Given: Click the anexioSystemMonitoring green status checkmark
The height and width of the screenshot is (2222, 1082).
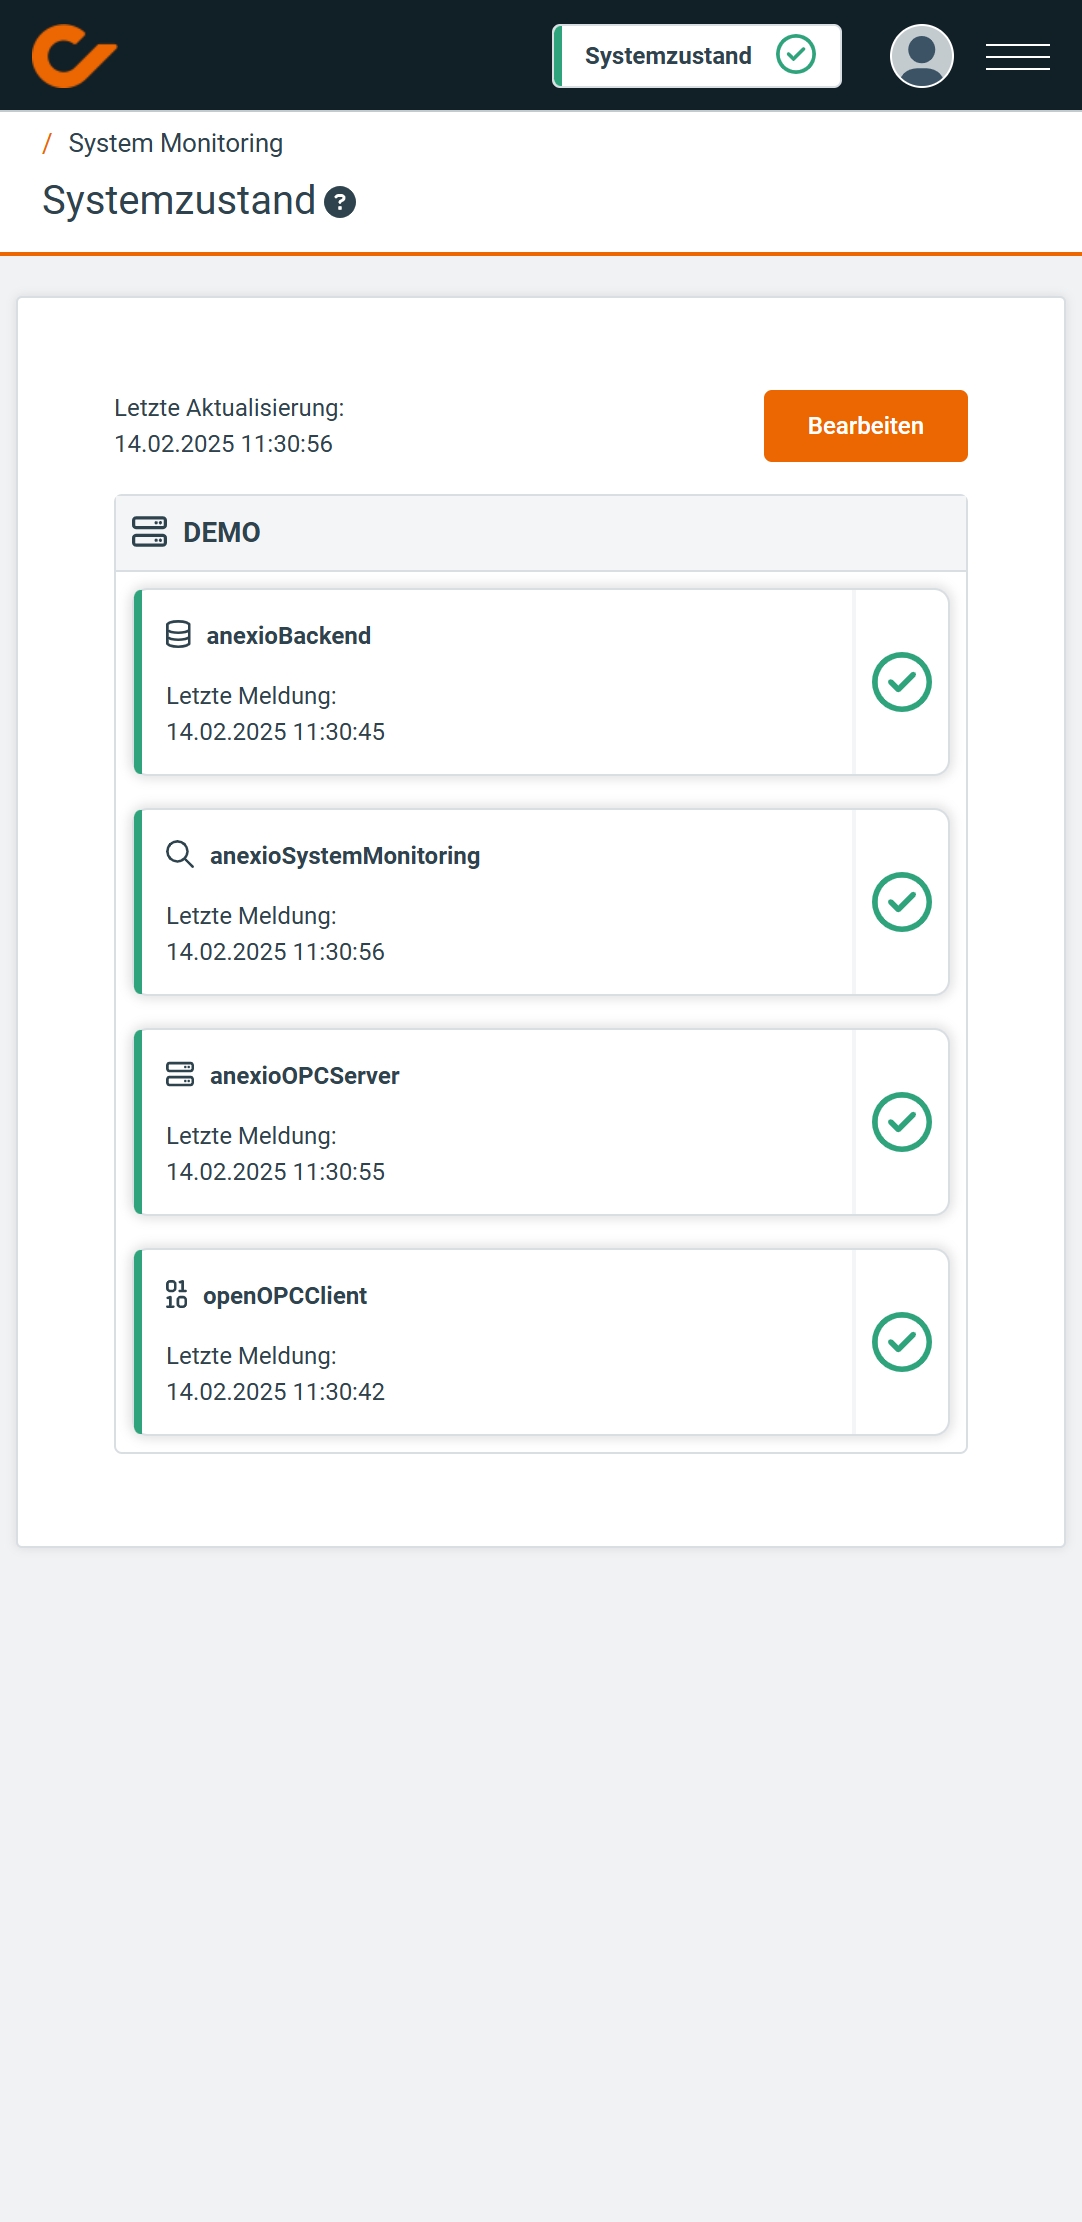Looking at the screenshot, I should coord(901,902).
